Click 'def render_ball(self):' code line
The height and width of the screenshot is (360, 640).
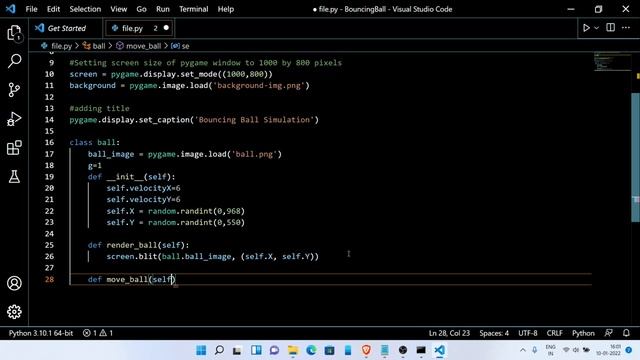138,245
